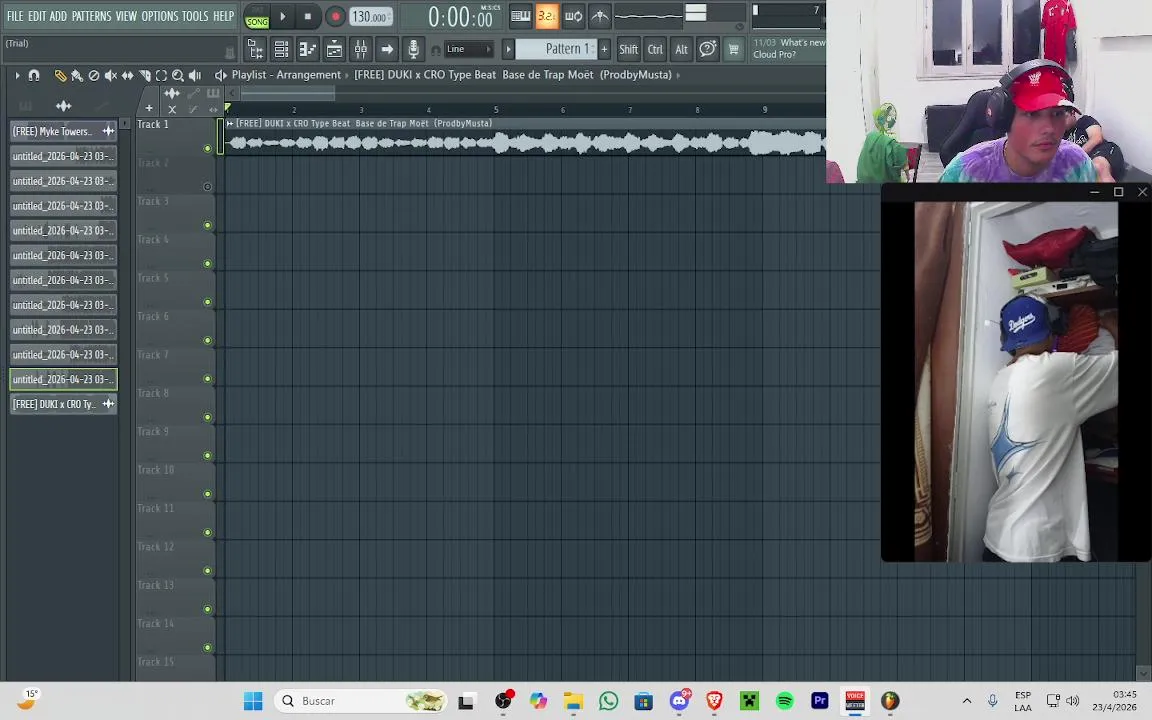Add a new pattern with plus
The height and width of the screenshot is (720, 1152).
tap(604, 49)
